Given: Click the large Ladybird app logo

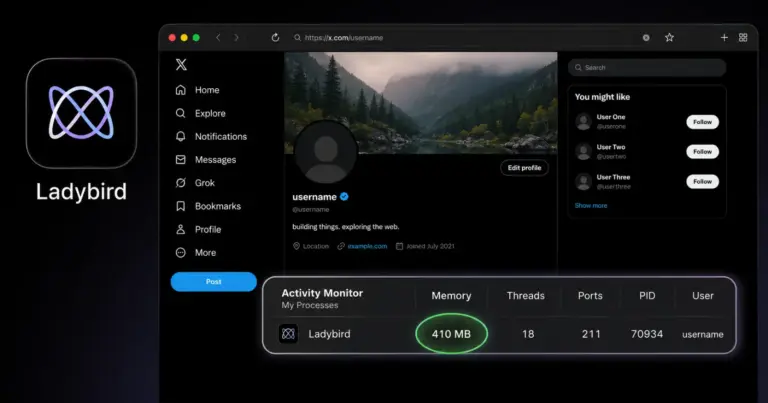Looking at the screenshot, I should (x=81, y=113).
